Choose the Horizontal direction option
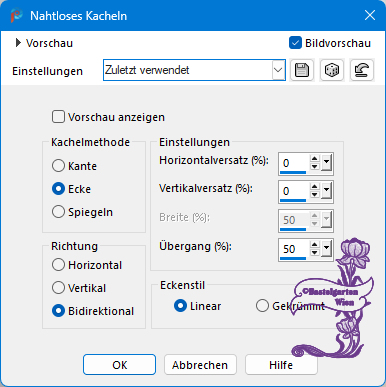Image resolution: width=386 pixels, height=387 pixels. tap(58, 265)
